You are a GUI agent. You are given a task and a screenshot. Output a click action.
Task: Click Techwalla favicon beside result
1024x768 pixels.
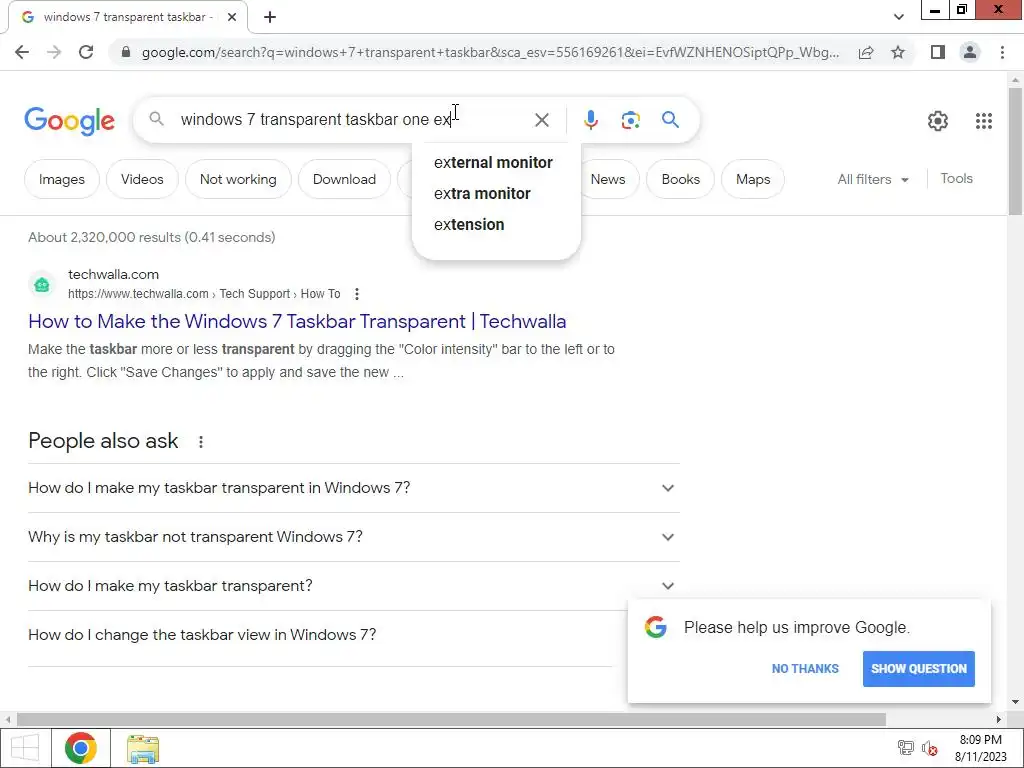pyautogui.click(x=42, y=285)
